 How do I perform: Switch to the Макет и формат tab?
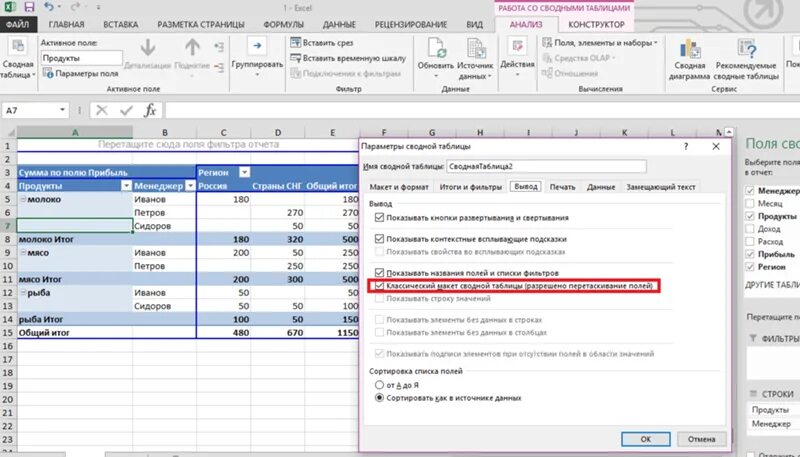click(x=399, y=187)
